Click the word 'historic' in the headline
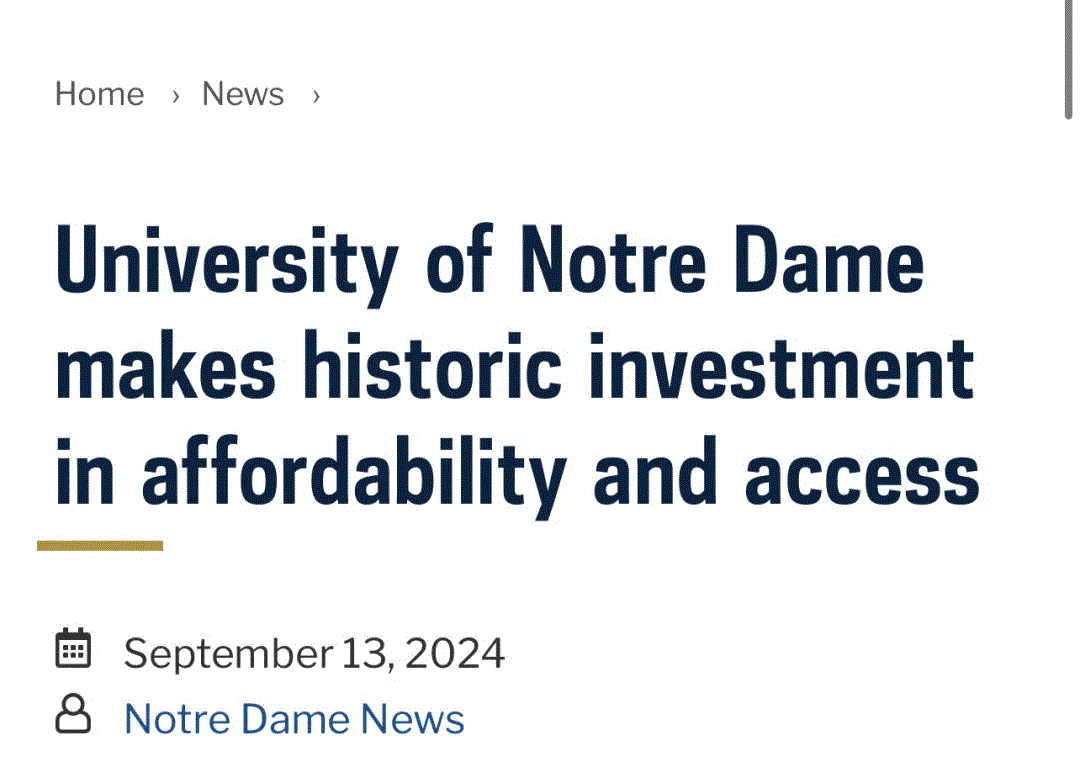Viewport: 1080px width, 780px height. pos(433,366)
